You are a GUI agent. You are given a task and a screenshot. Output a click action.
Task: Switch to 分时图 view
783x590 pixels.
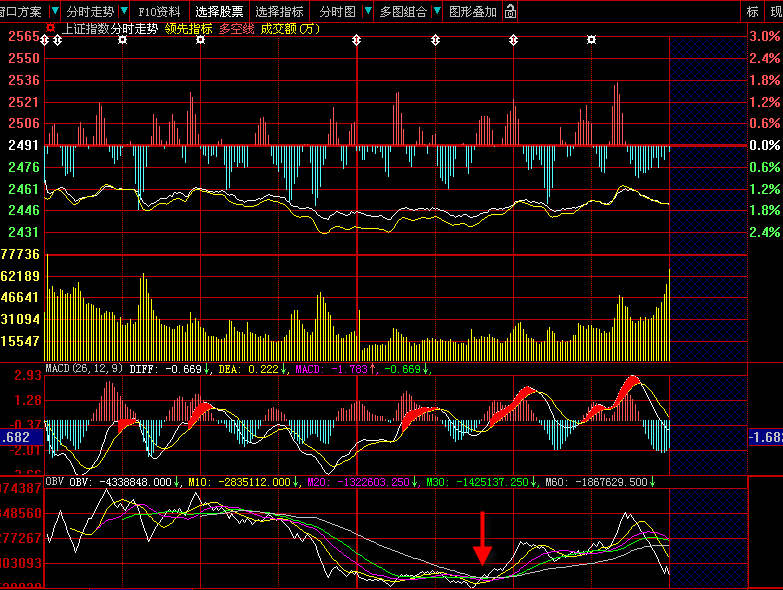coord(338,11)
